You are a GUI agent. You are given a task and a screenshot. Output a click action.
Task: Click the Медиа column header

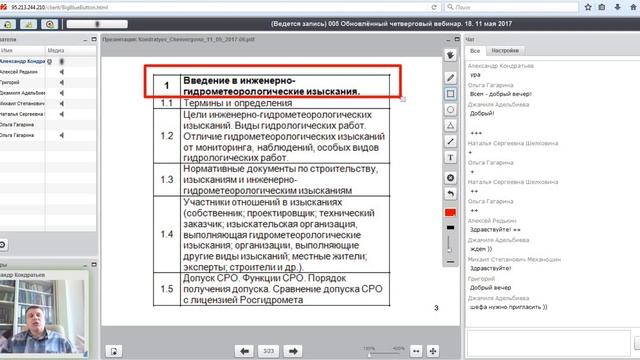click(x=71, y=51)
